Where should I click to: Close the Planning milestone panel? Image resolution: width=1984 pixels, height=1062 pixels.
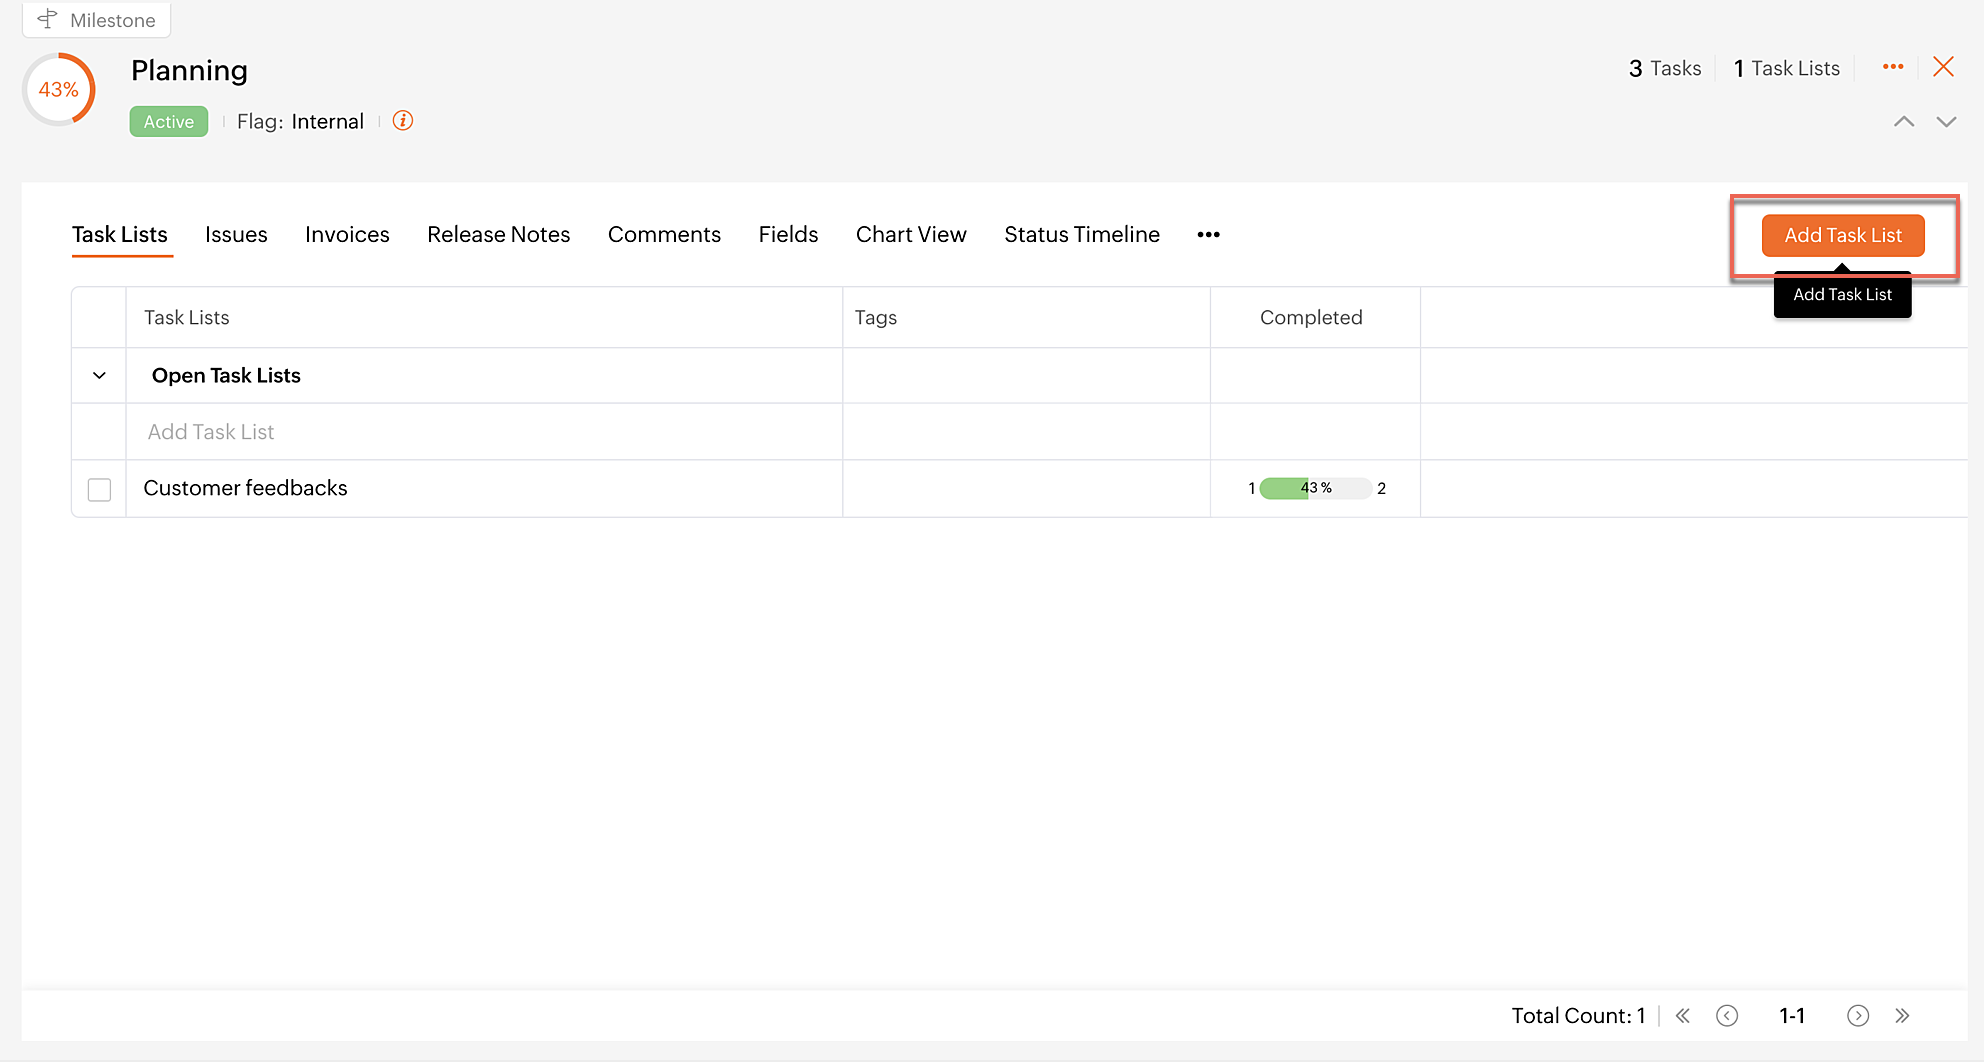point(1944,67)
